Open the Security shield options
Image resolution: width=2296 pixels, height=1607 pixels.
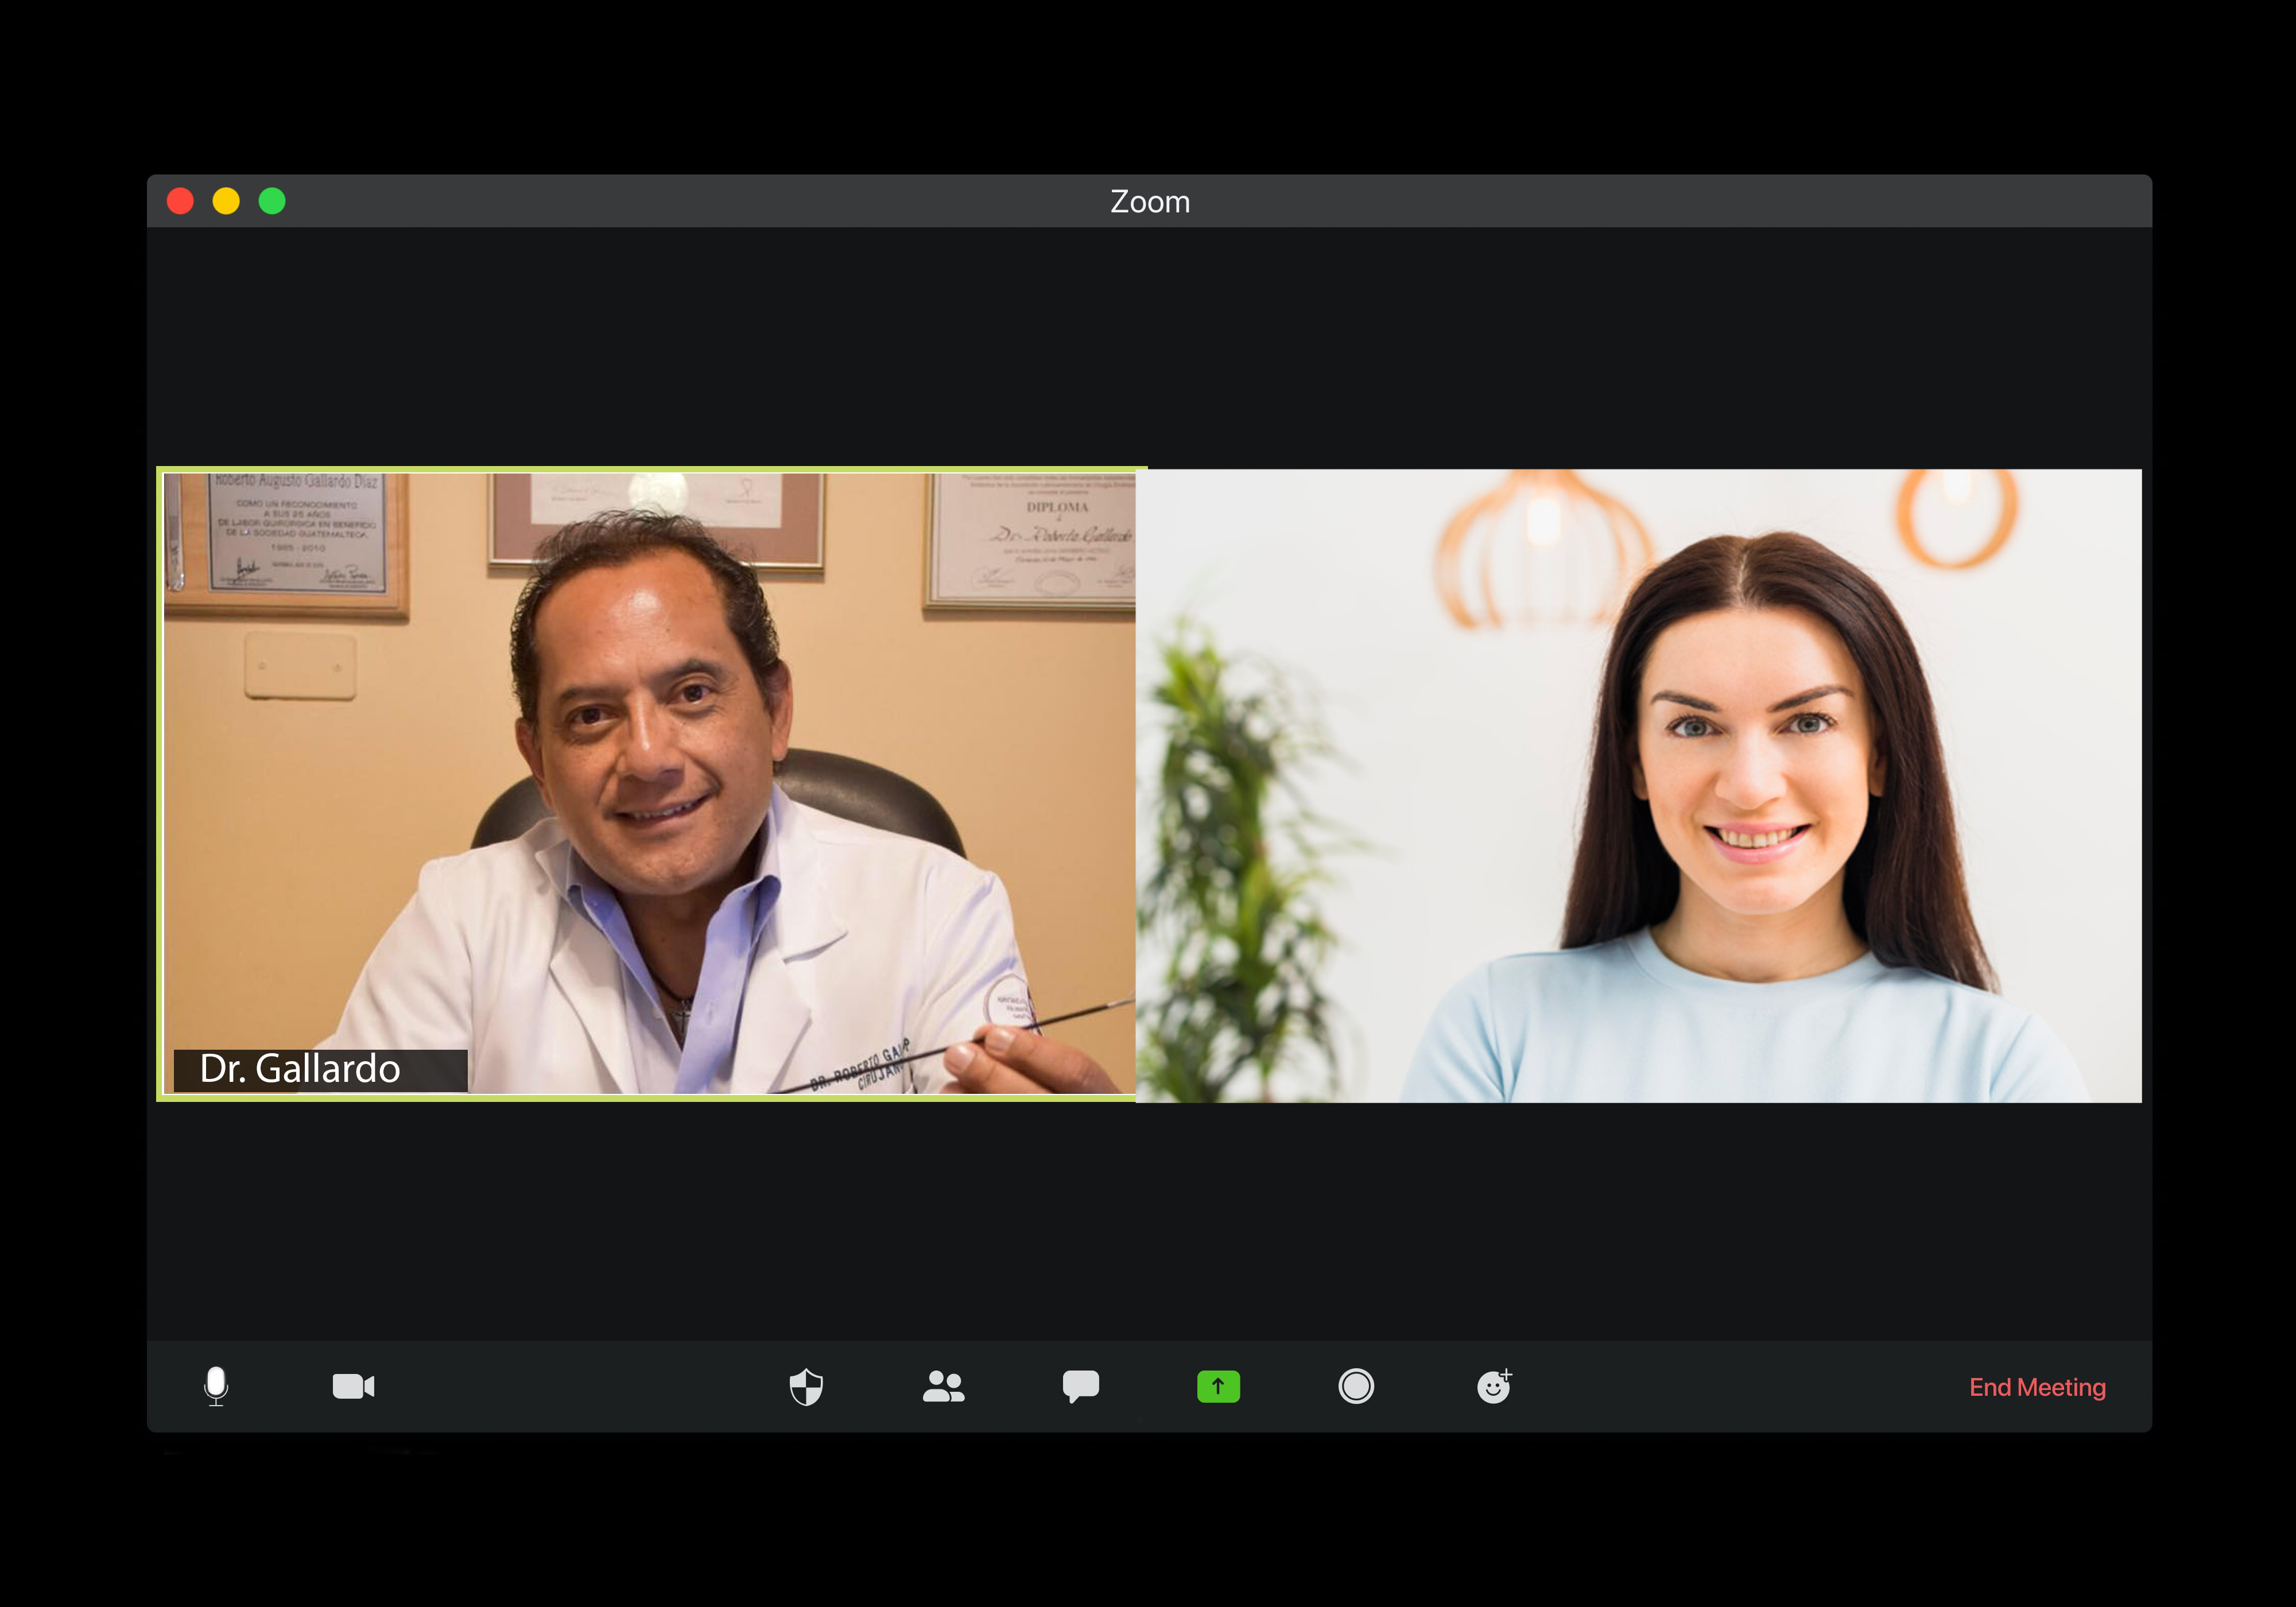[806, 1386]
